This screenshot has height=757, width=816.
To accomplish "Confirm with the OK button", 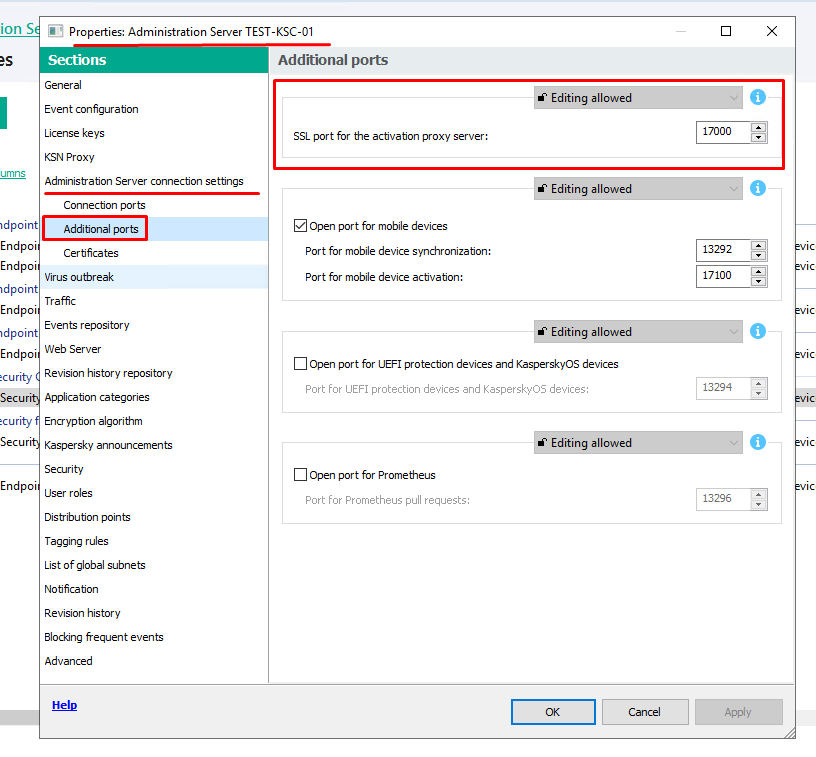I will (x=553, y=712).
